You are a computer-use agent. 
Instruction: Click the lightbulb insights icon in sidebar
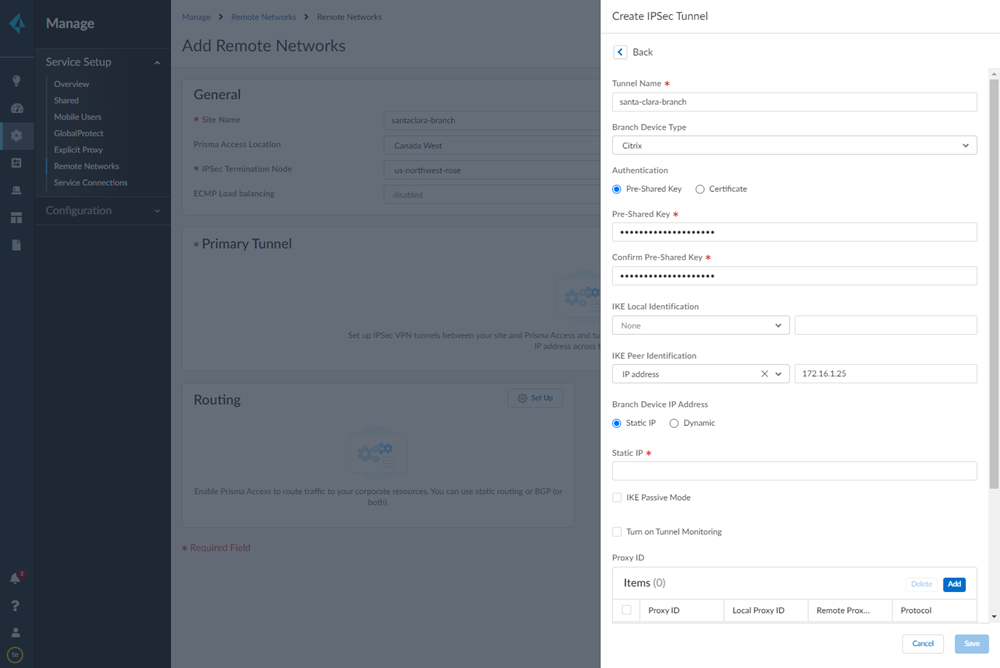(16, 81)
